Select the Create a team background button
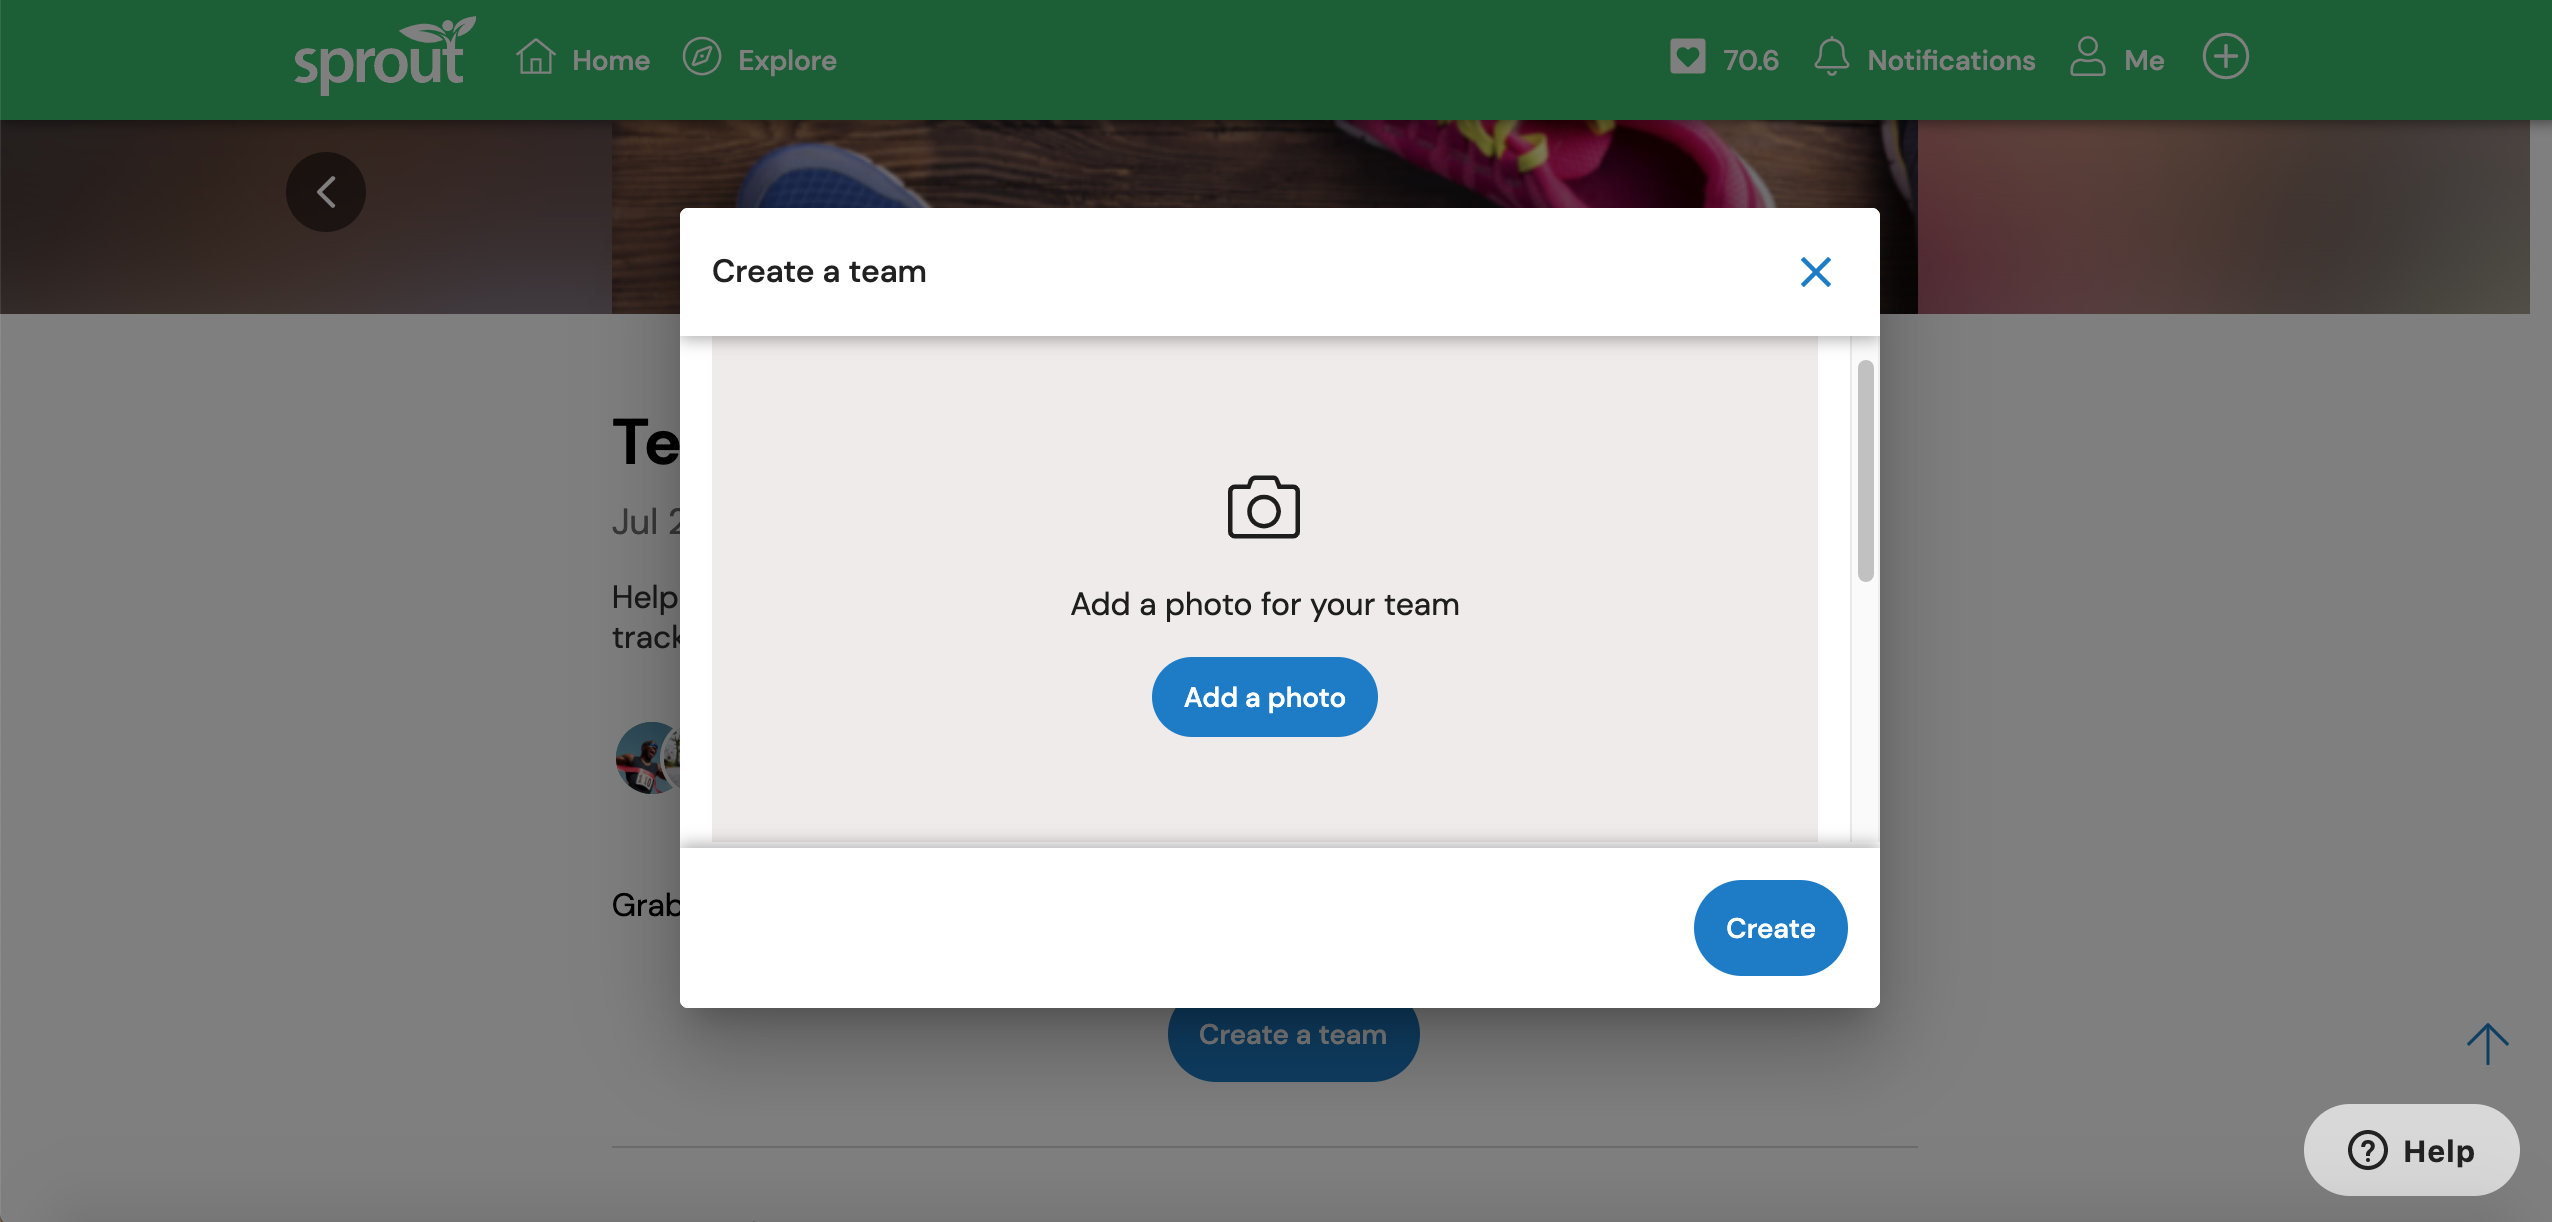 tap(1294, 1033)
